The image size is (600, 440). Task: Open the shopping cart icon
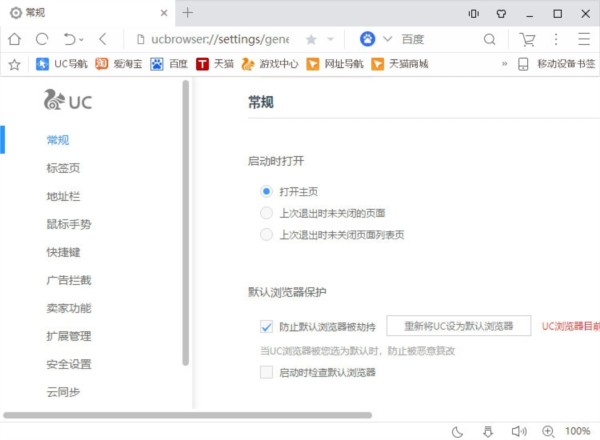click(x=527, y=39)
